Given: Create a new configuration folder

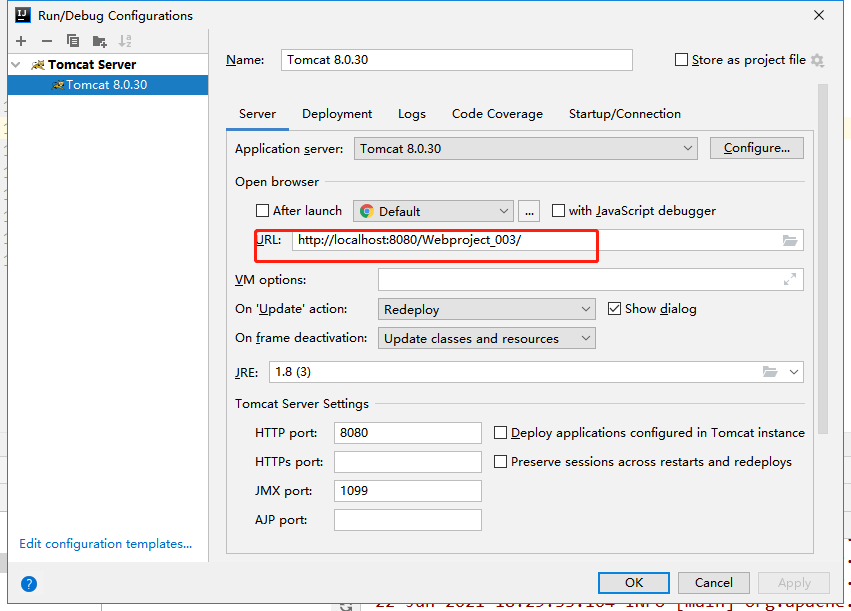Looking at the screenshot, I should pyautogui.click(x=99, y=41).
